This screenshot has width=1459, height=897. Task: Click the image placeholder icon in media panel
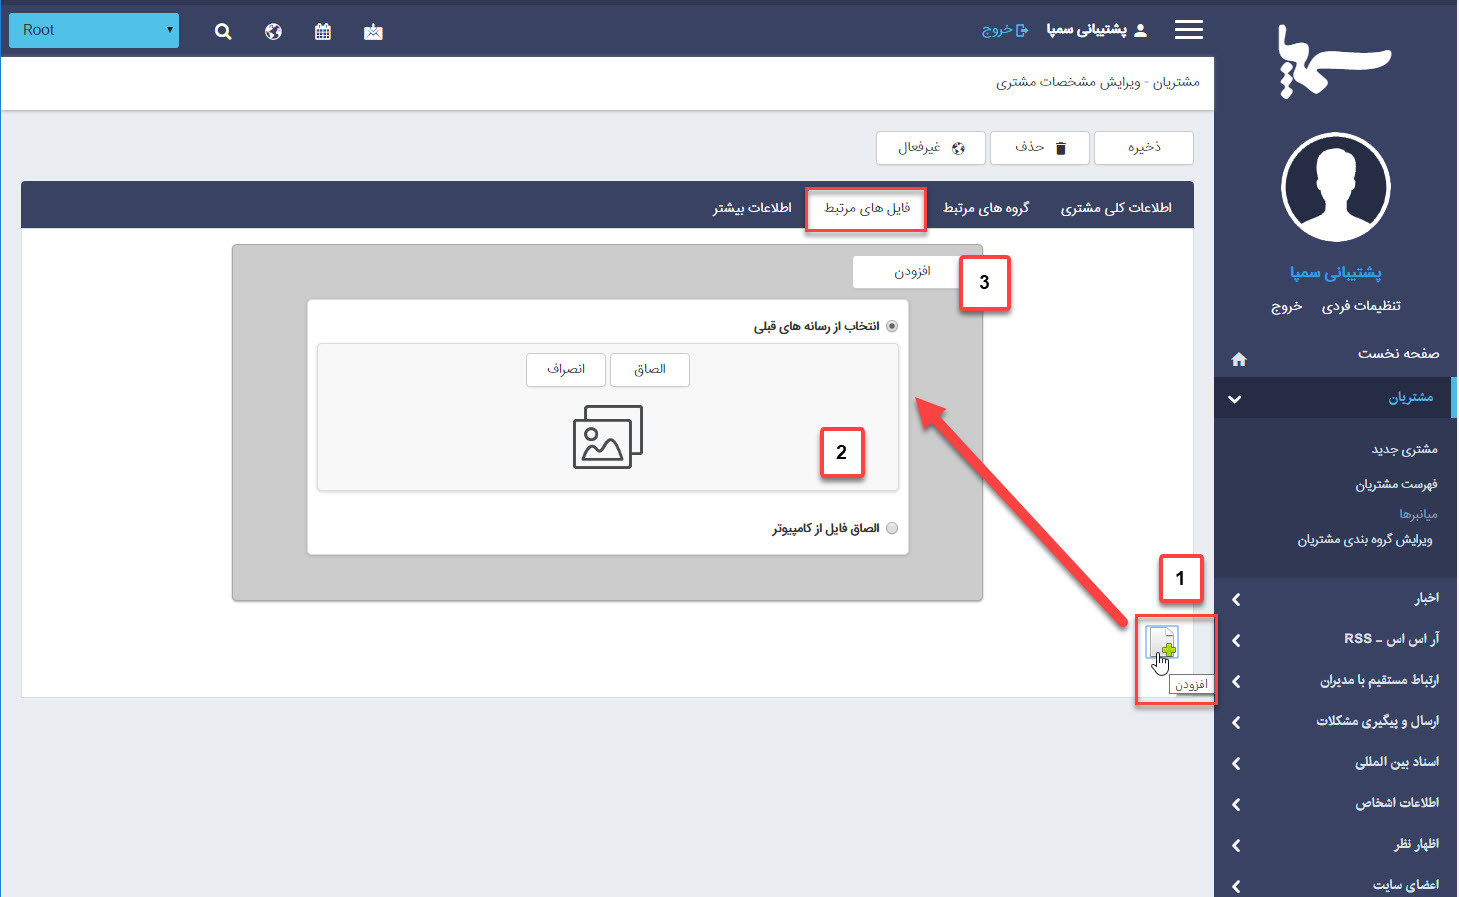tap(607, 437)
